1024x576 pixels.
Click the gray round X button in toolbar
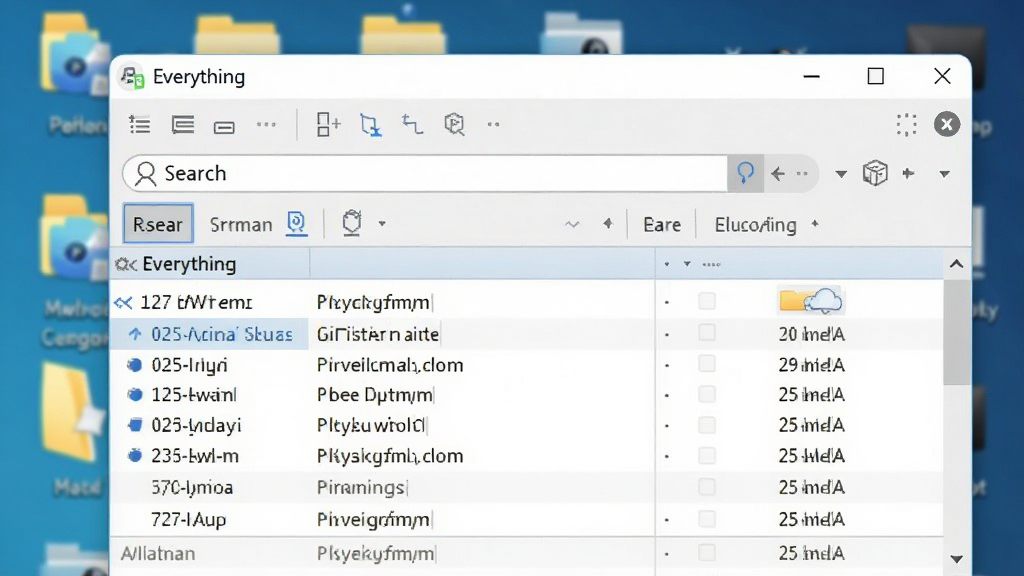946,124
